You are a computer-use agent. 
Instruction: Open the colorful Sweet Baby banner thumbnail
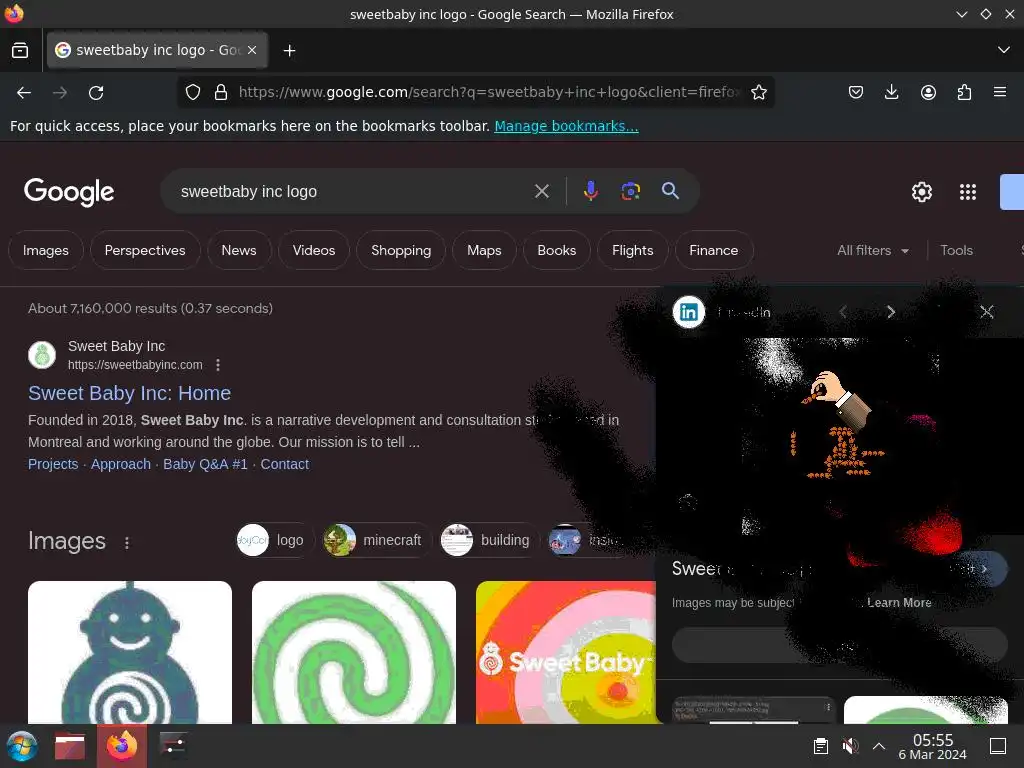click(x=566, y=652)
